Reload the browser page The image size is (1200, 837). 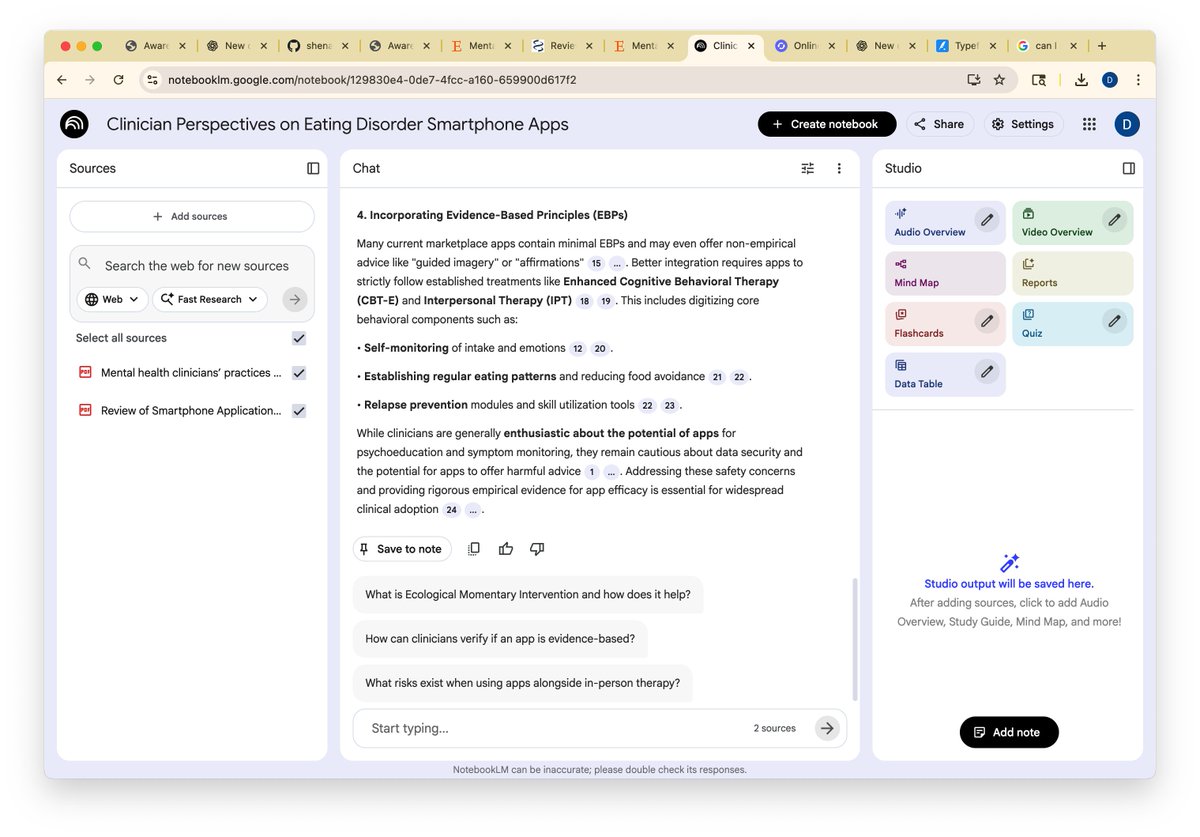click(x=118, y=80)
